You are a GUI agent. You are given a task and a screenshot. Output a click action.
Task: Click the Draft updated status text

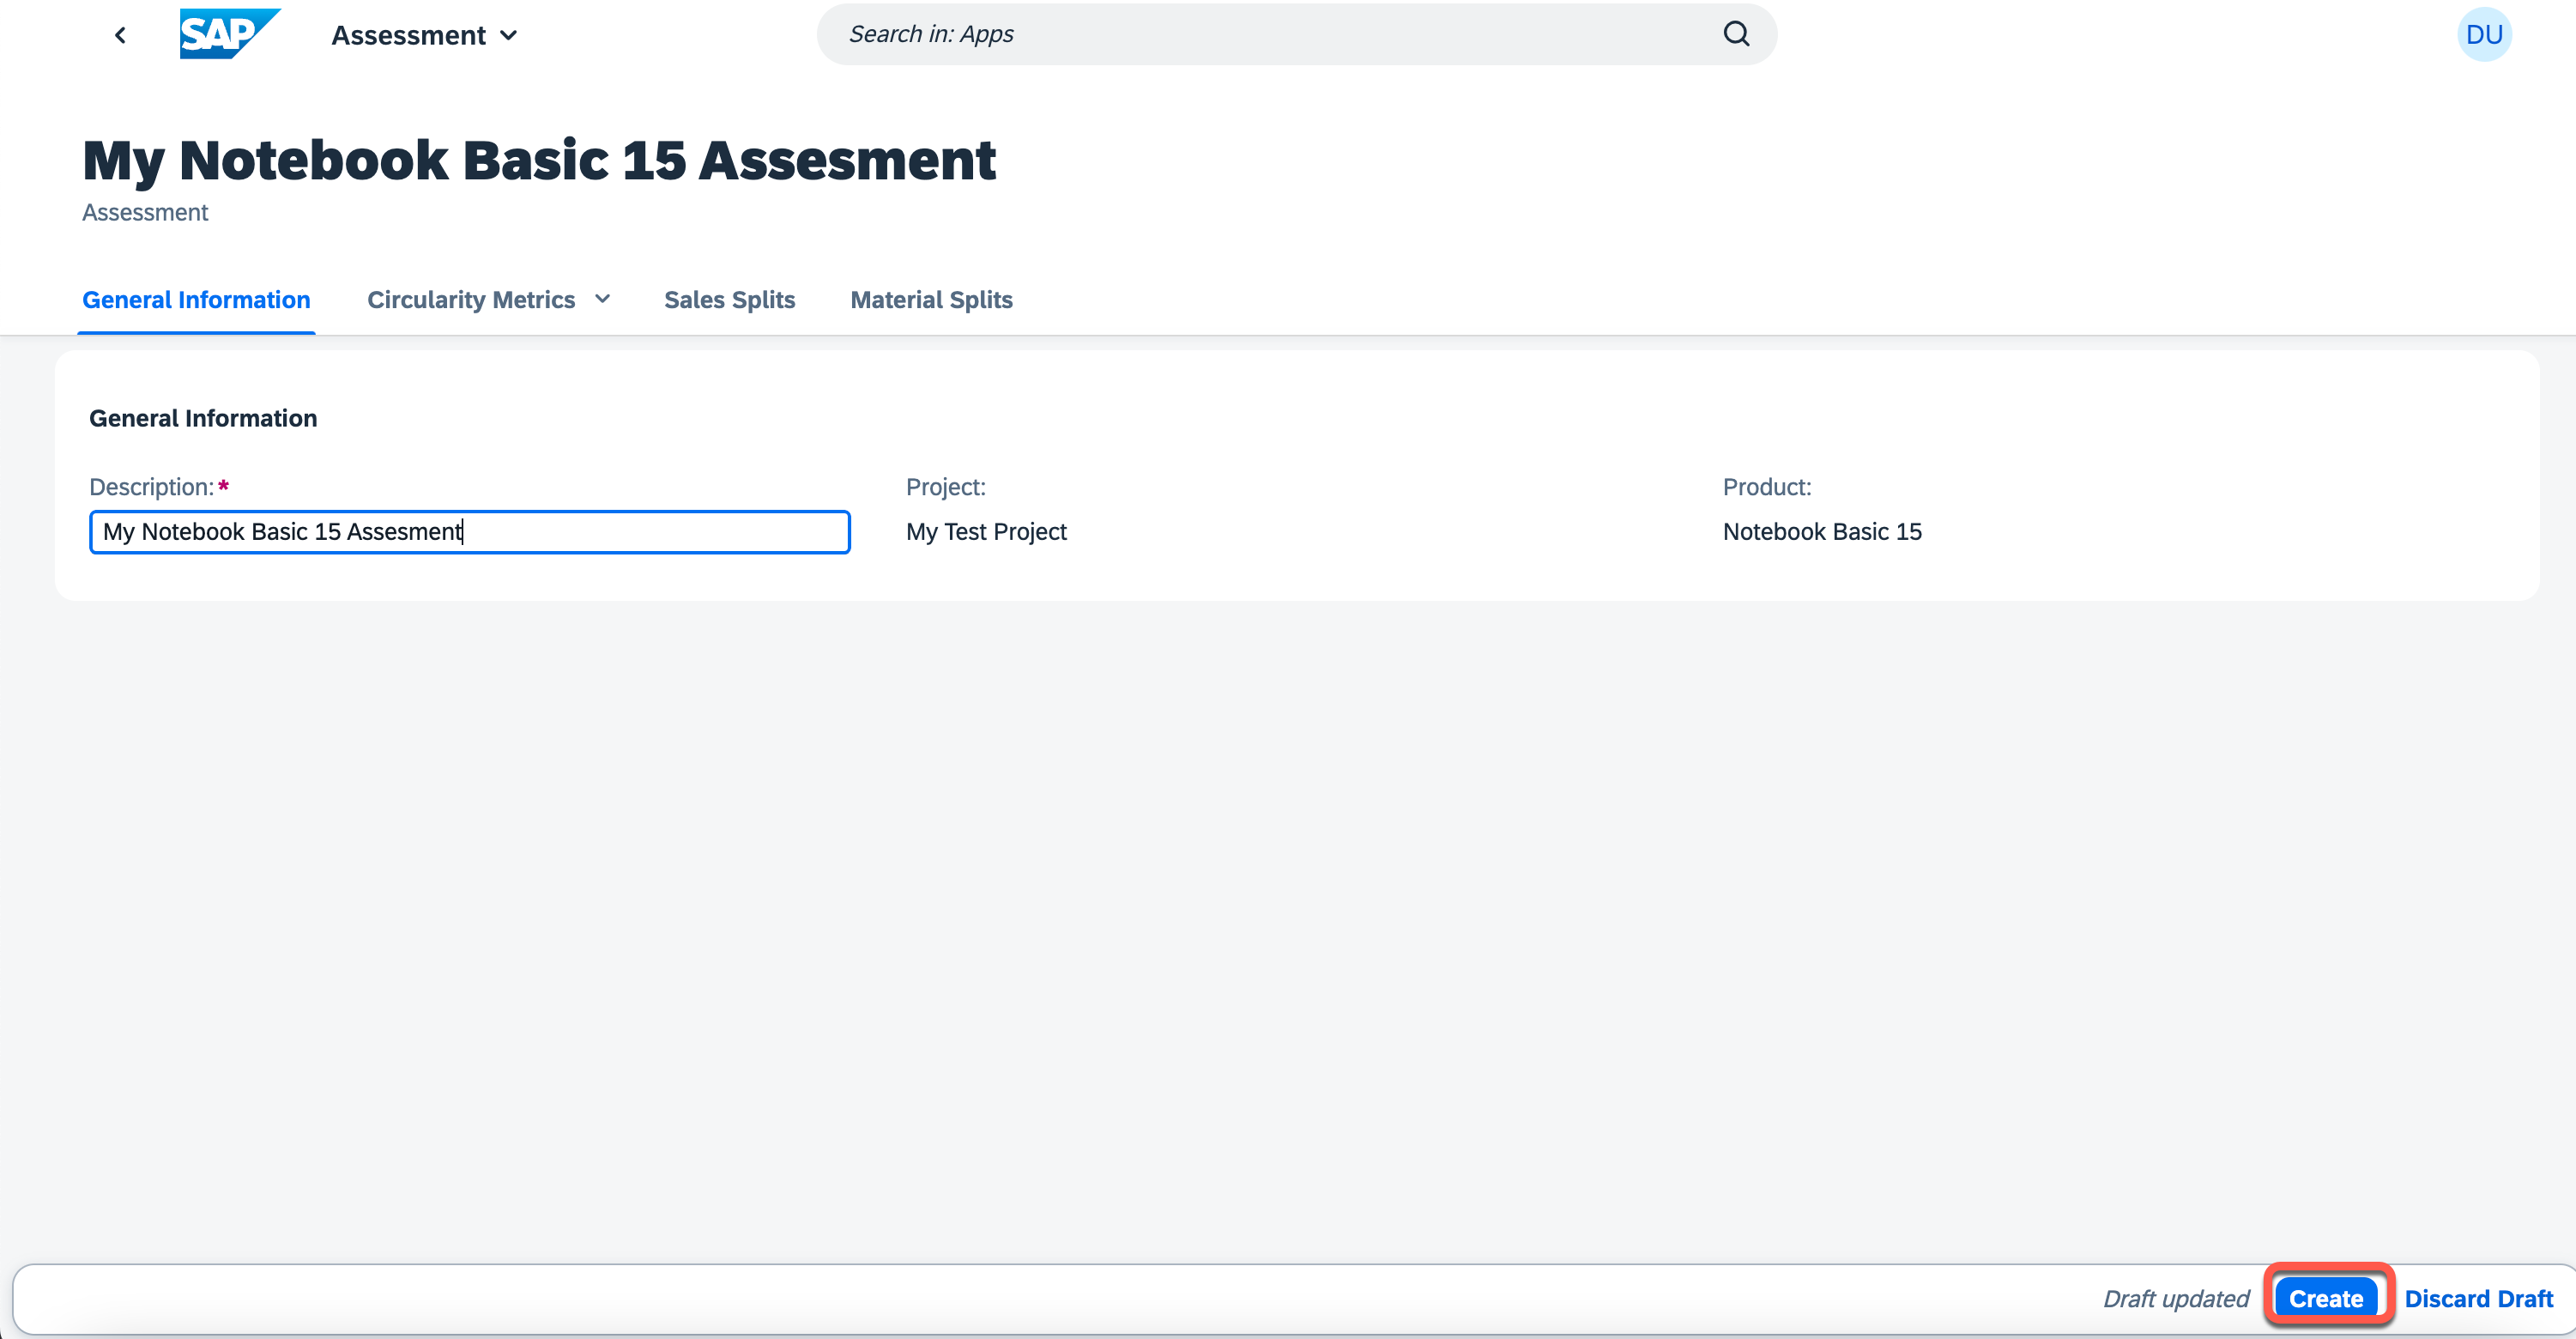(x=2176, y=1298)
